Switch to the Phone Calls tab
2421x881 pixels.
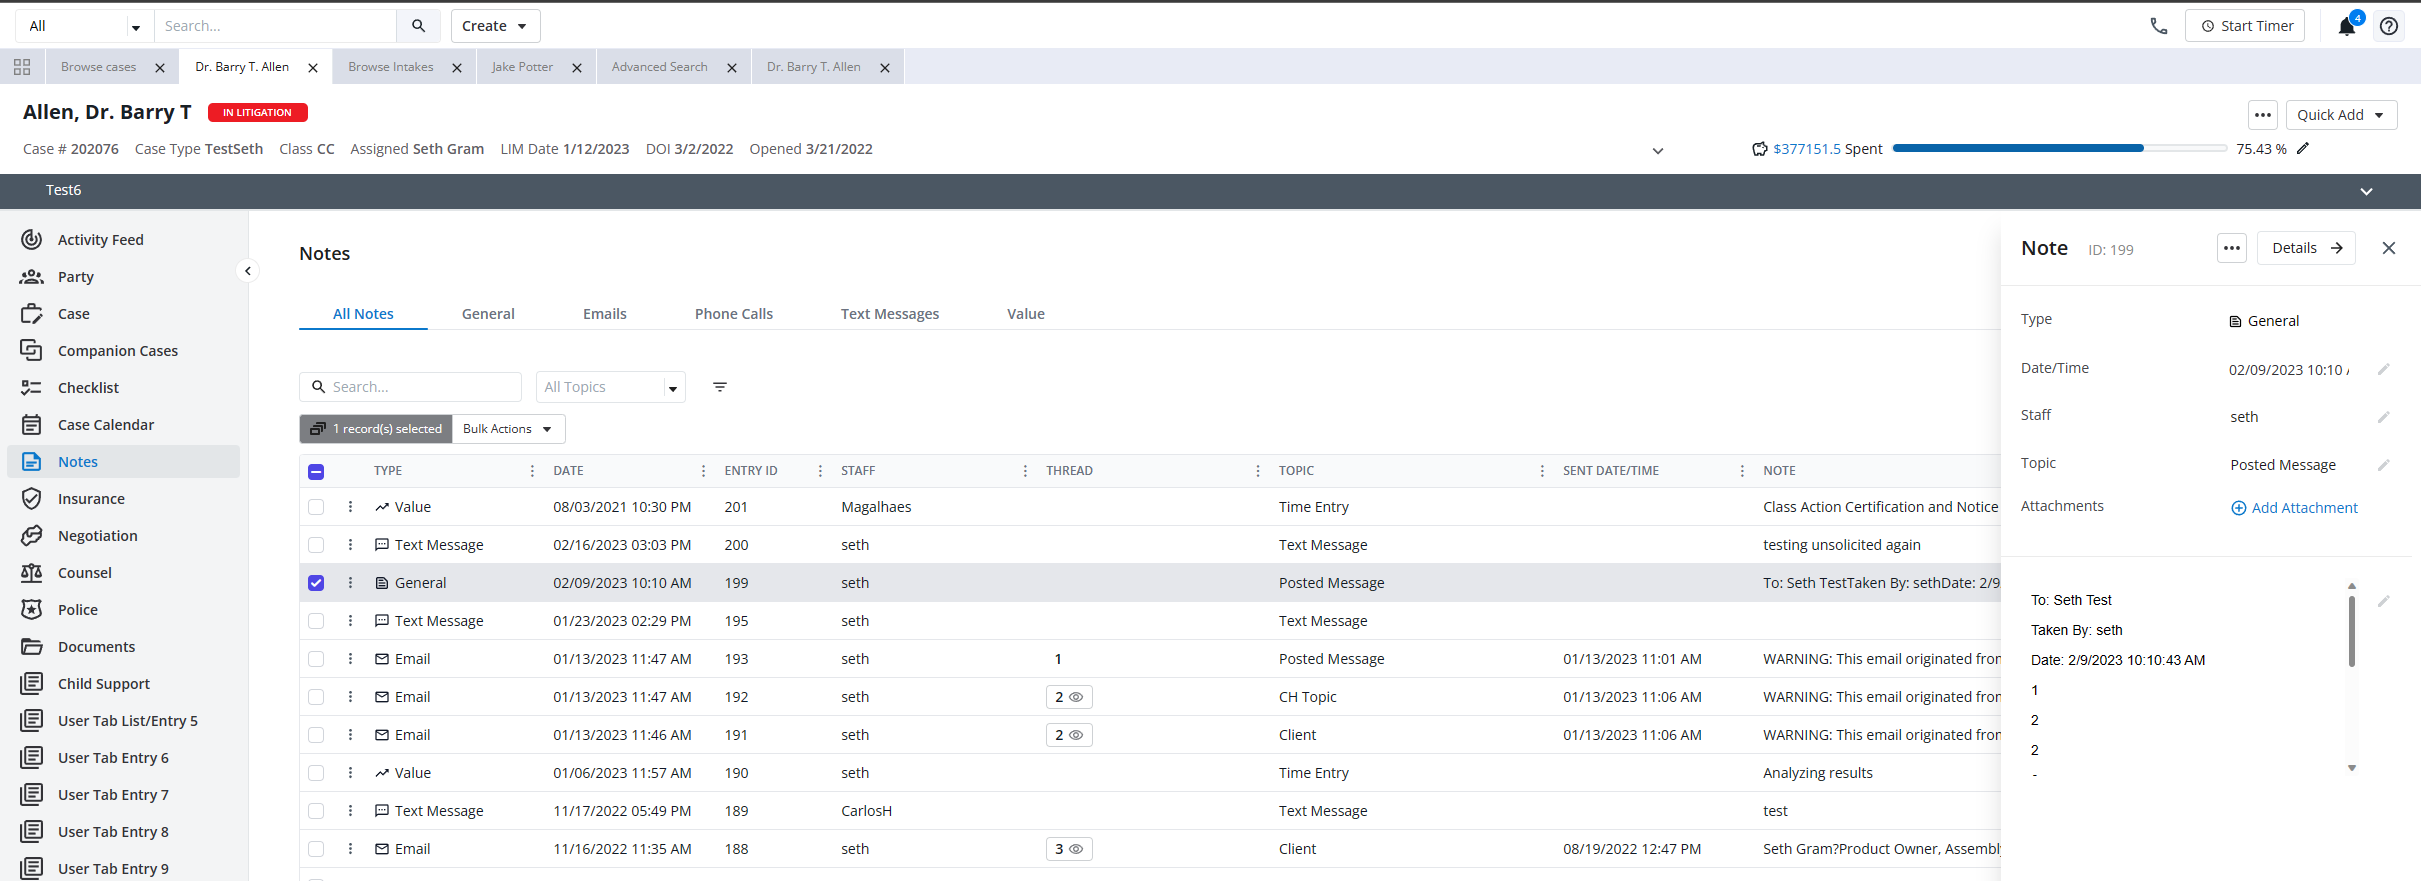click(734, 314)
